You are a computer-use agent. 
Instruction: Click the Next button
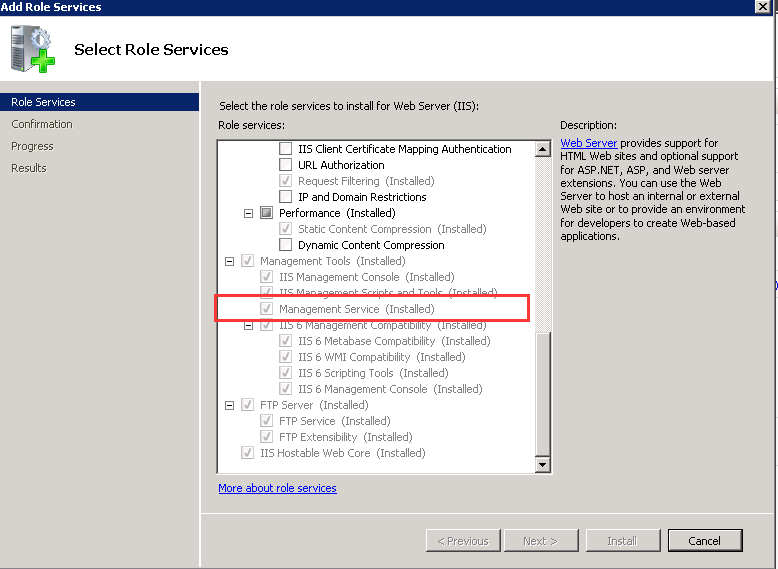click(541, 541)
